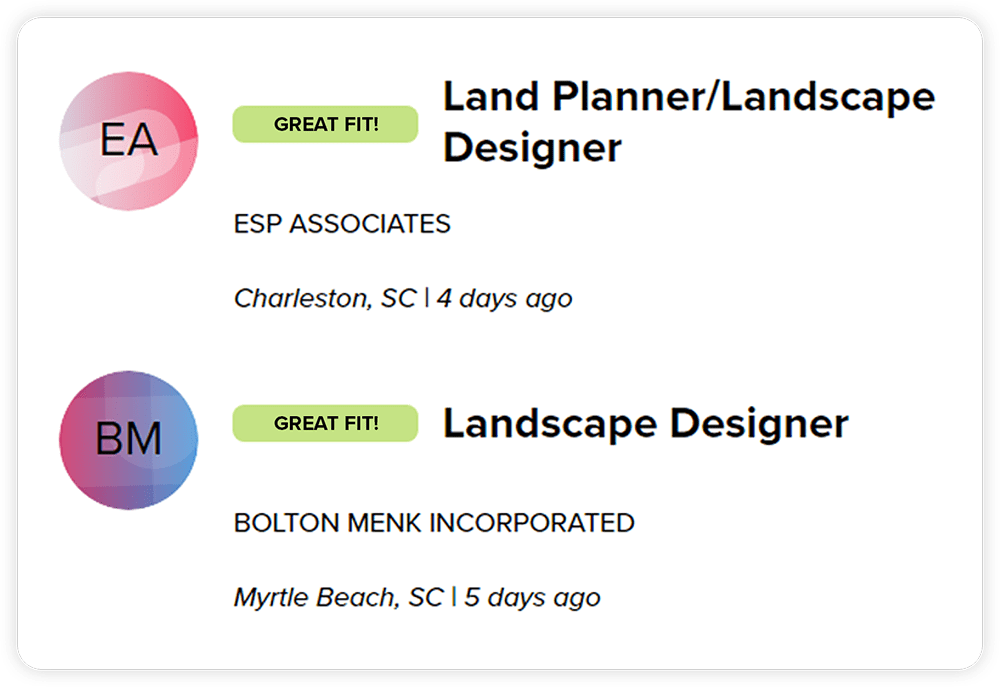
Task: Click the word ASSOCIATES under first job
Action: [370, 224]
